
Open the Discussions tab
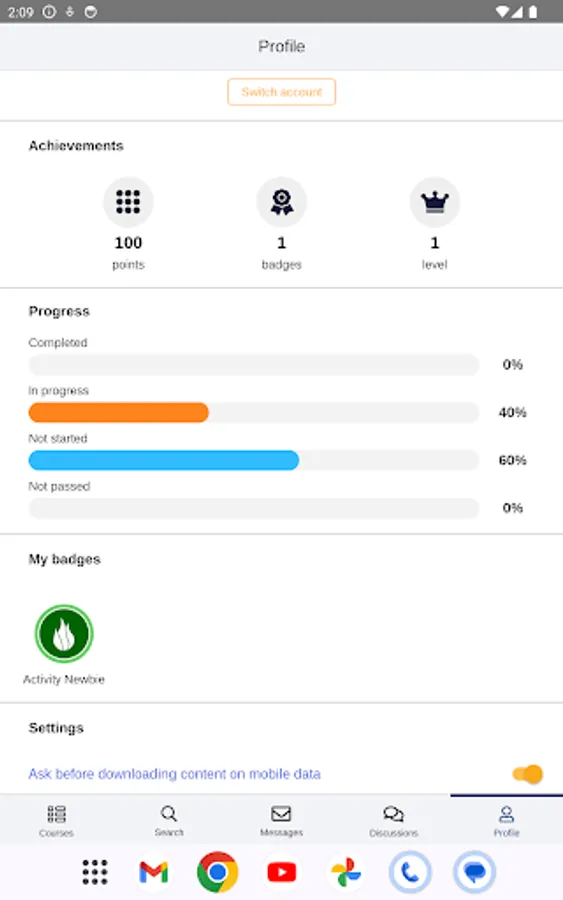coord(394,821)
